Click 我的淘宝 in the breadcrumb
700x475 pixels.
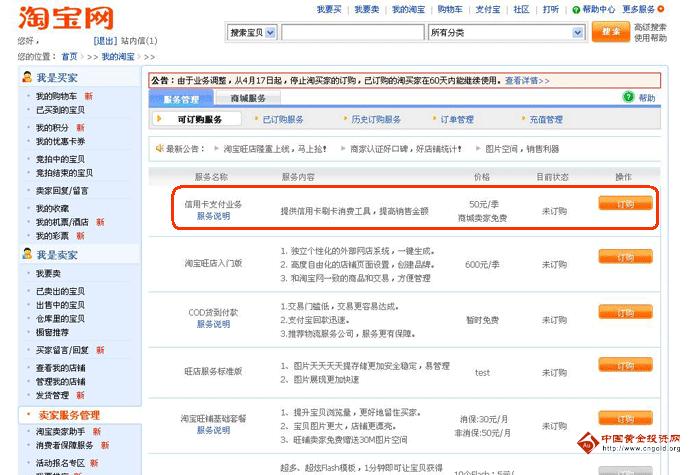(x=118, y=57)
